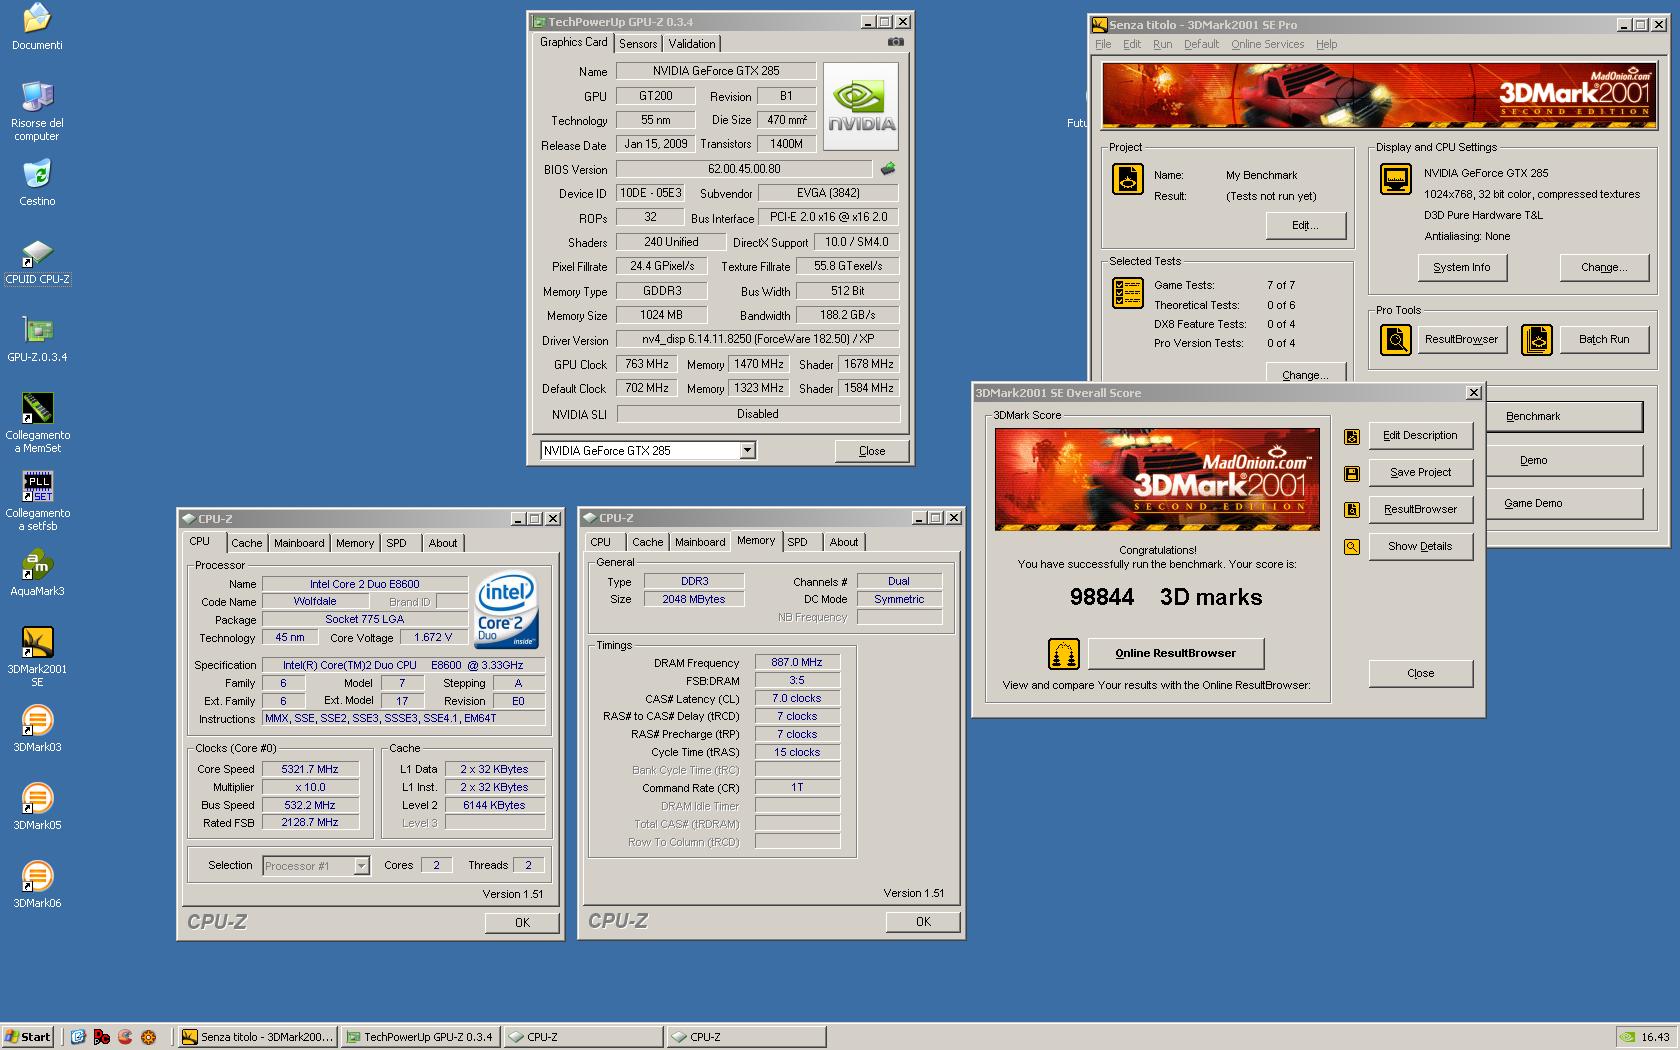Open GPU selection dropdown in GPU-Z
This screenshot has height=1050, width=1680.
tap(747, 451)
